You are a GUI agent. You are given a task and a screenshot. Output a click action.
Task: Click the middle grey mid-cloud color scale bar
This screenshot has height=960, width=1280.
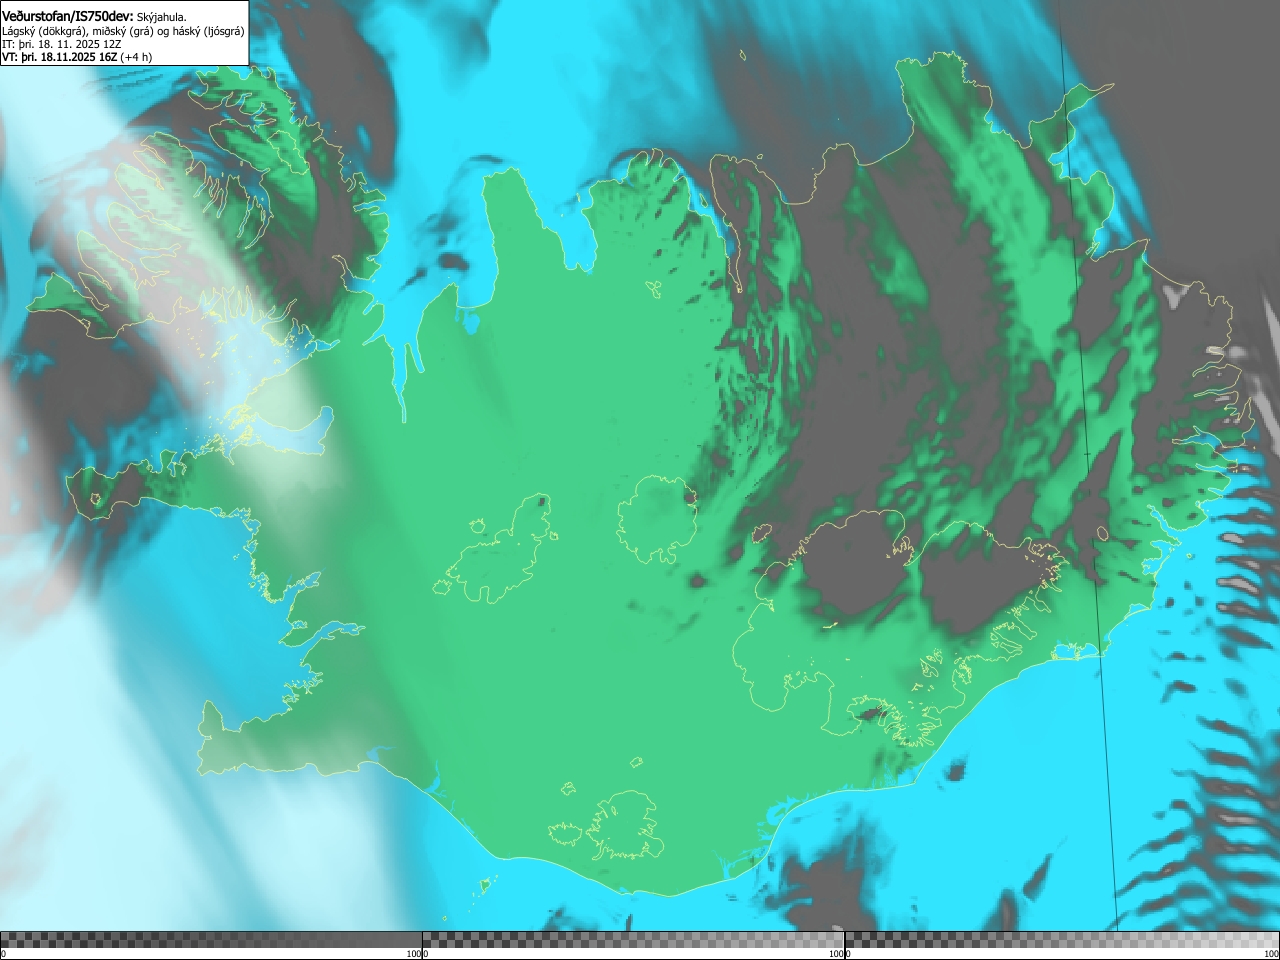[x=633, y=940]
